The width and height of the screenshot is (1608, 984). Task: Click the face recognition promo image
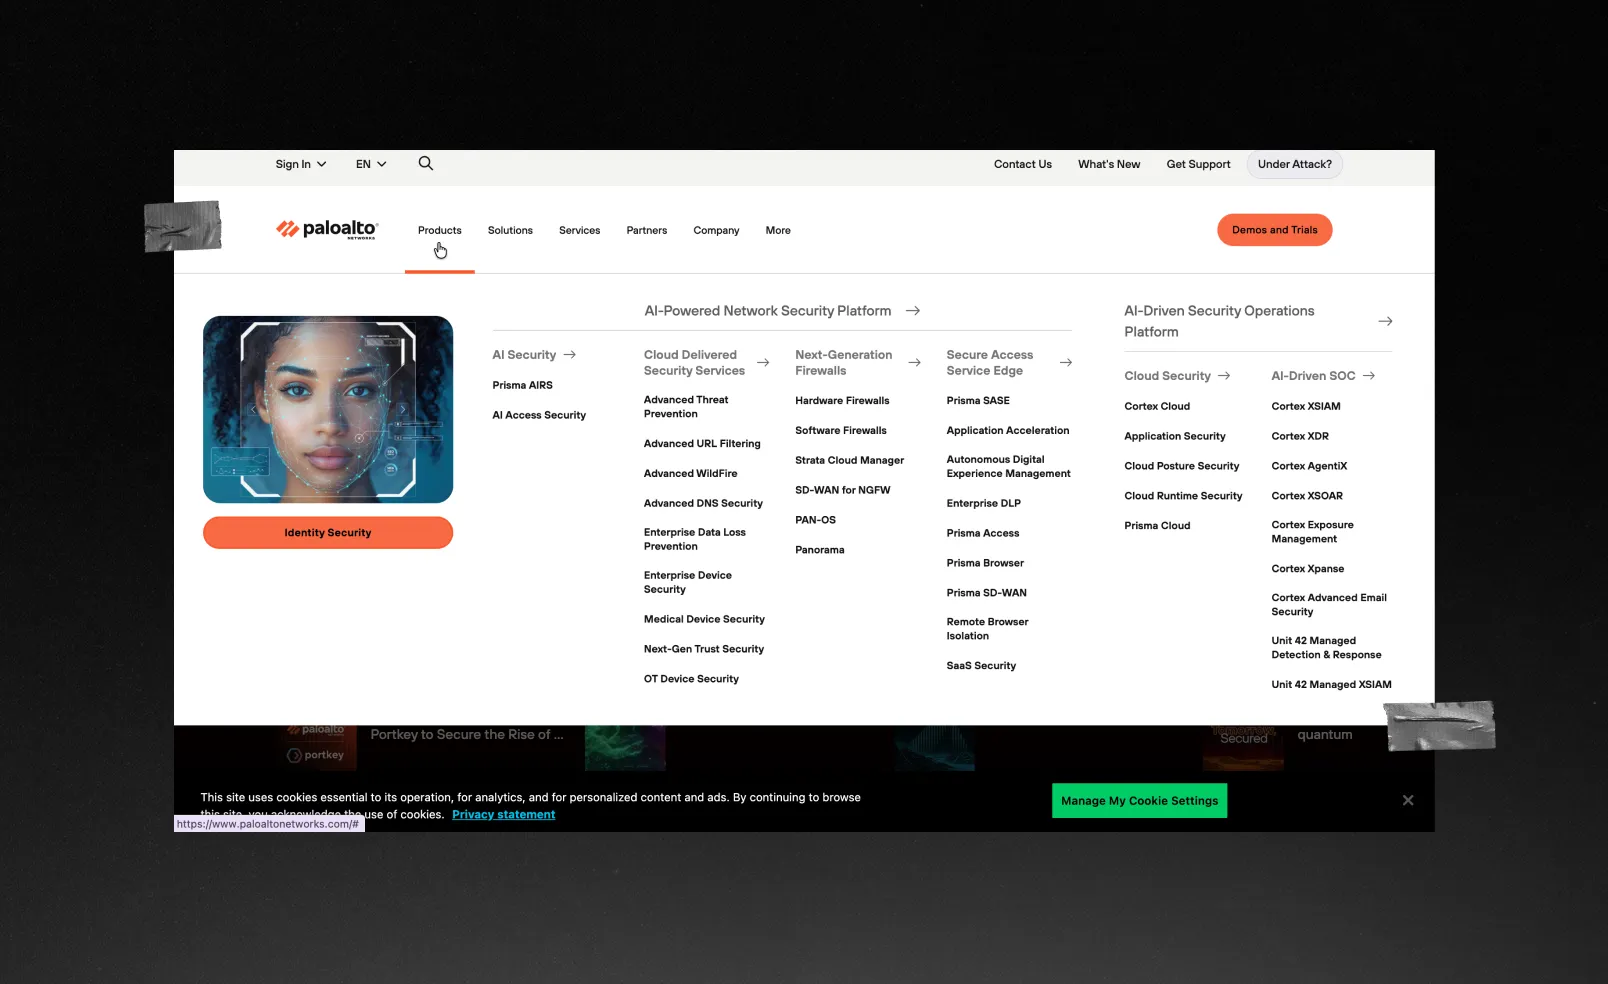(x=328, y=410)
